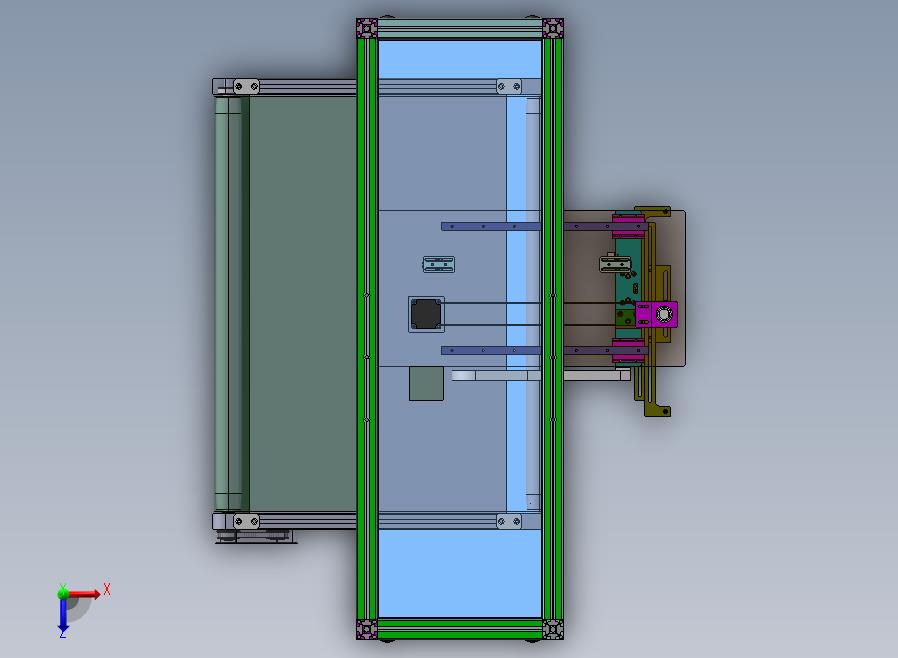
Task: Click the red "X" axis label
Action: [x=107, y=589]
